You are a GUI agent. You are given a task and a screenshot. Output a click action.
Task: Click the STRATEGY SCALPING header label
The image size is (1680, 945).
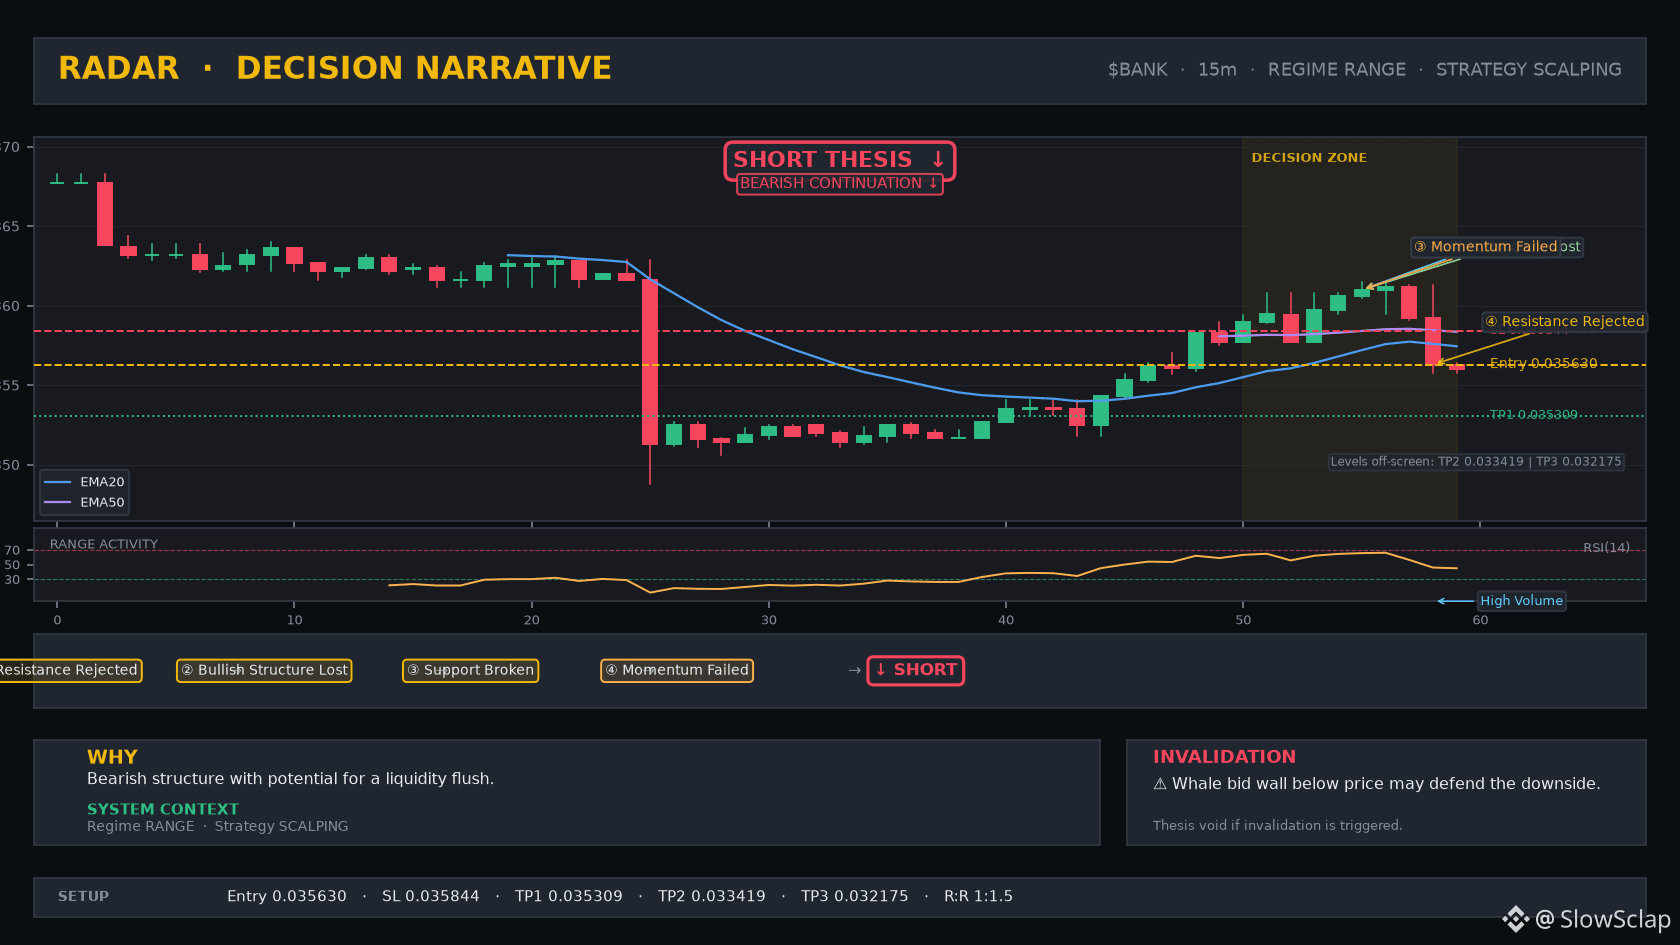1528,70
